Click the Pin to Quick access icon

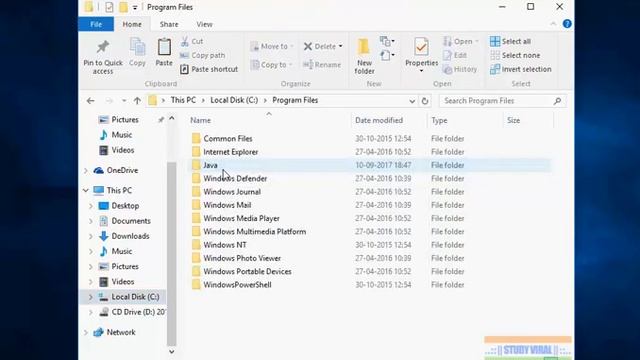[103, 47]
